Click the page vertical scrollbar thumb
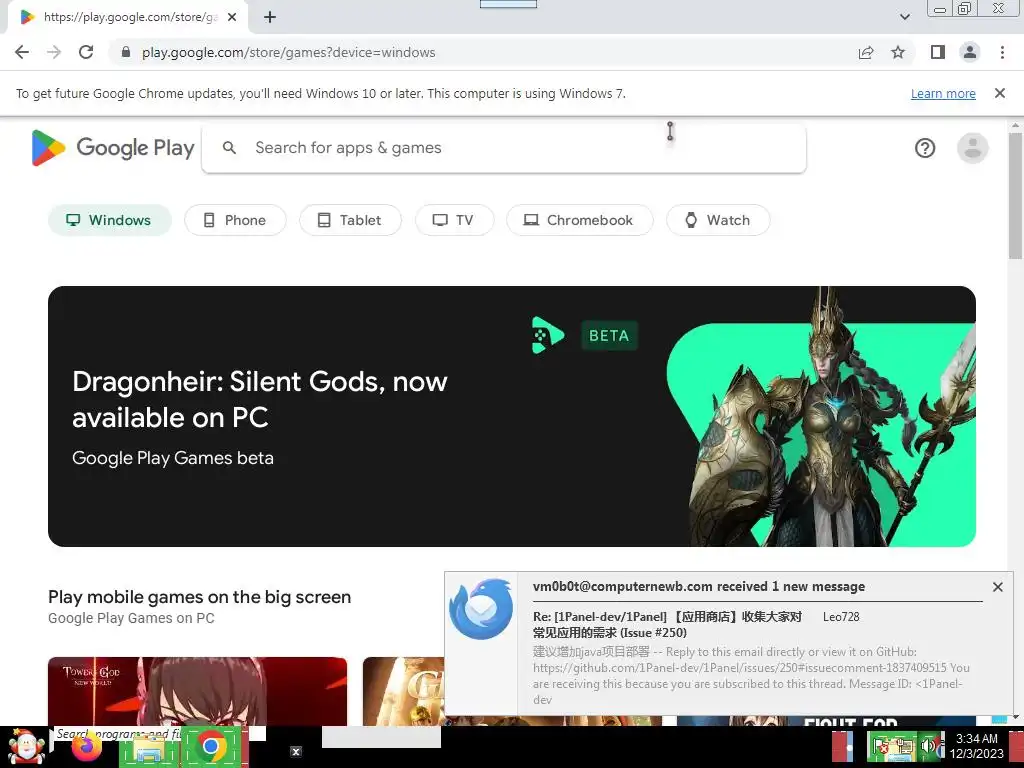This screenshot has width=1024, height=768. pos(1015,196)
